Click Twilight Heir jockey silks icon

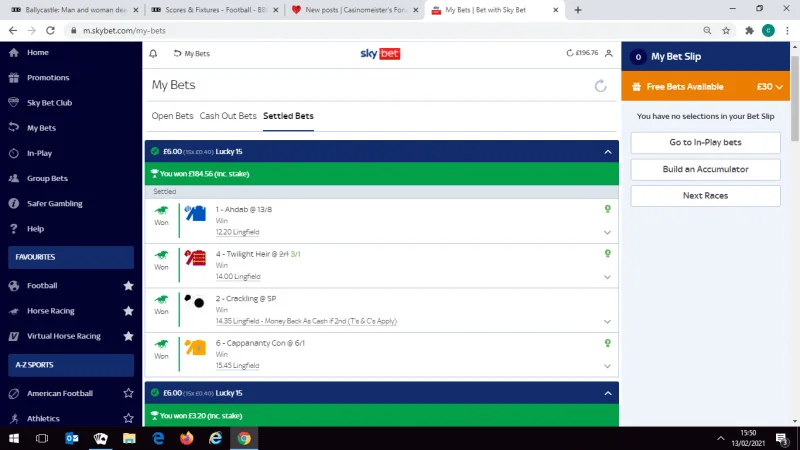(x=195, y=258)
